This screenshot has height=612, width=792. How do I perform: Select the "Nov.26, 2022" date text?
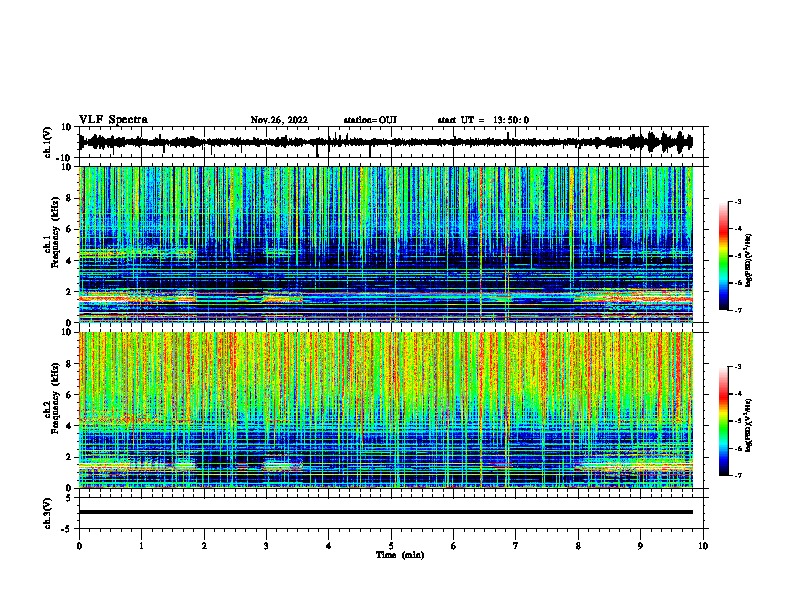pyautogui.click(x=279, y=120)
